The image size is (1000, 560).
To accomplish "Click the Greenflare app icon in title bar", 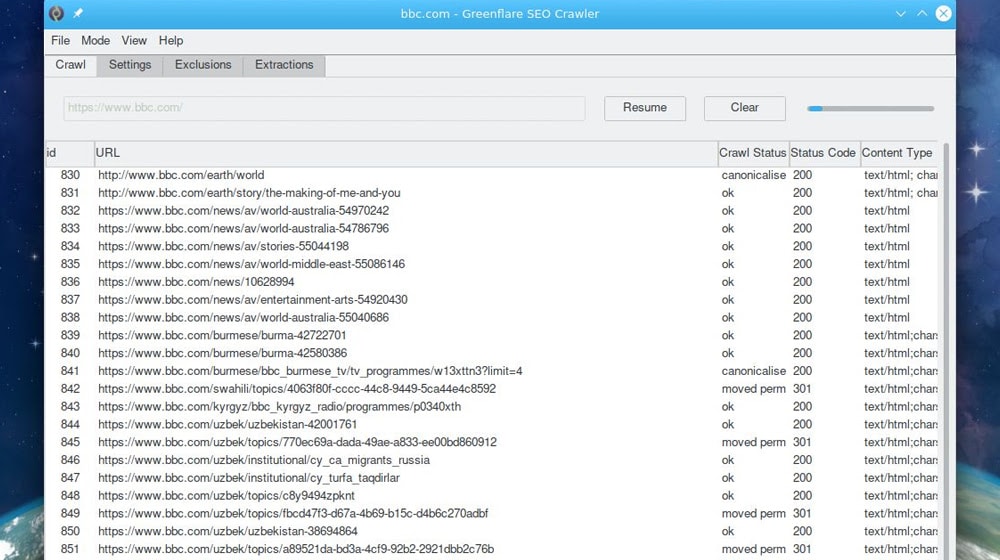I will point(57,13).
